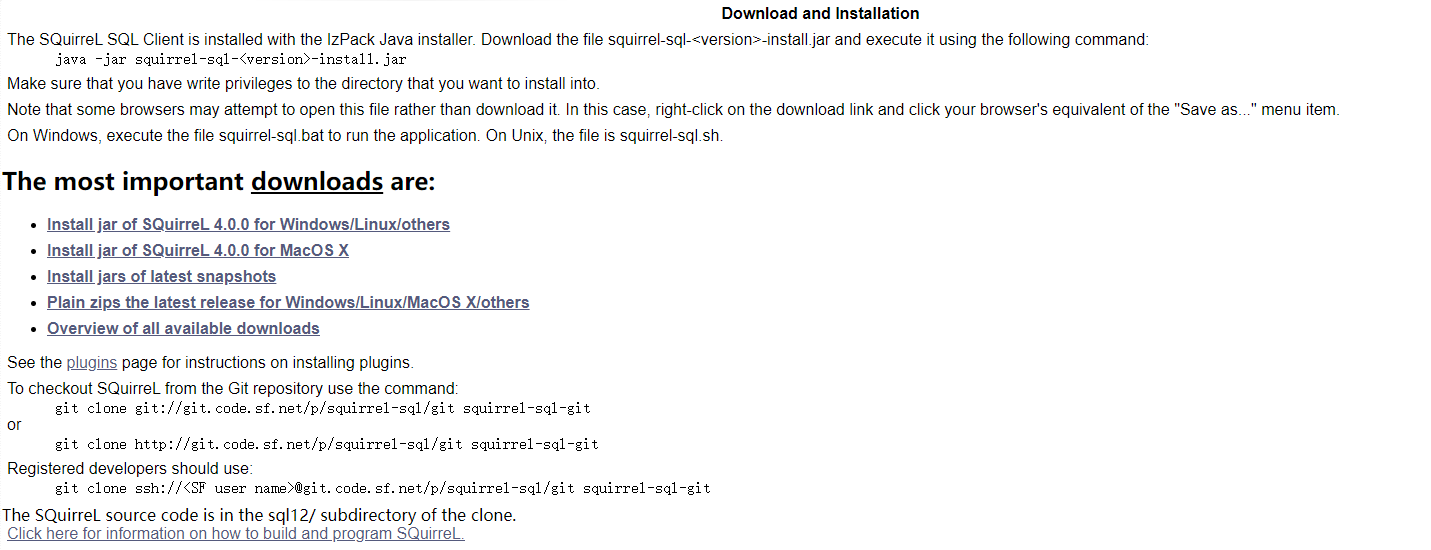Click the build and program SQuirreL link
This screenshot has height=550, width=1431.
coord(236,534)
